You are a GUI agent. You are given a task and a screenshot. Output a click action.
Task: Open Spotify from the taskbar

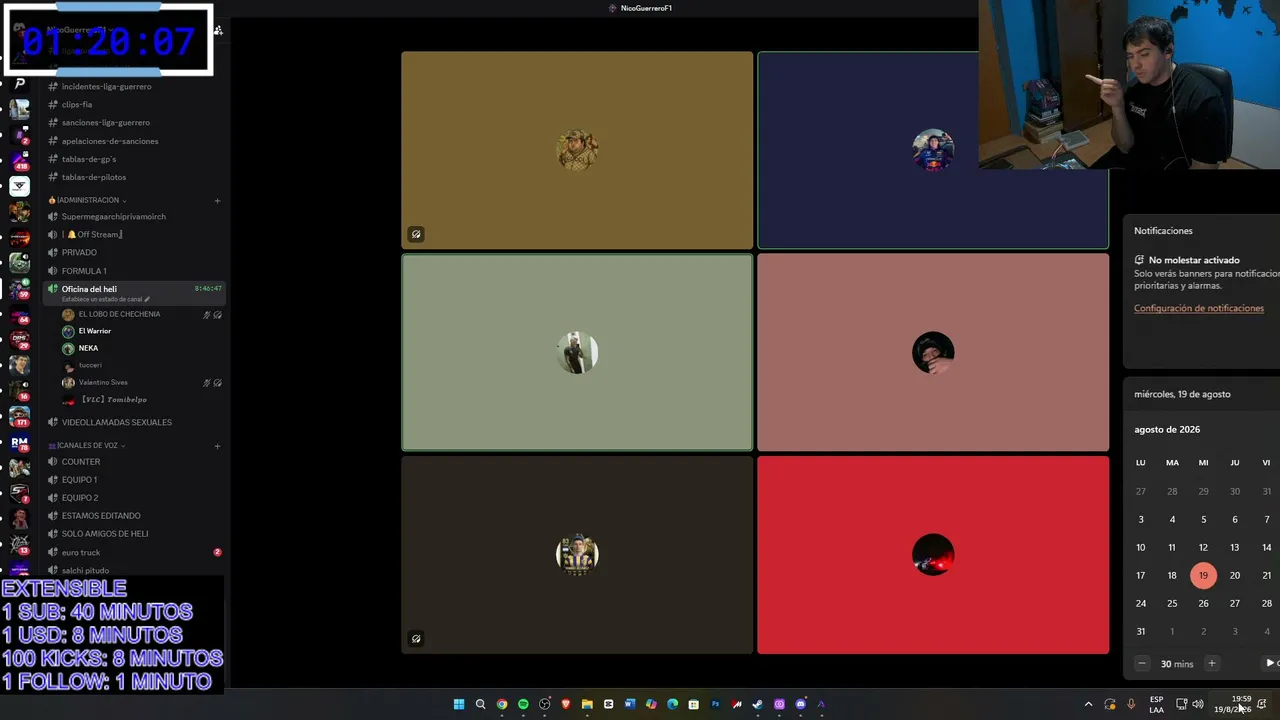coord(523,704)
